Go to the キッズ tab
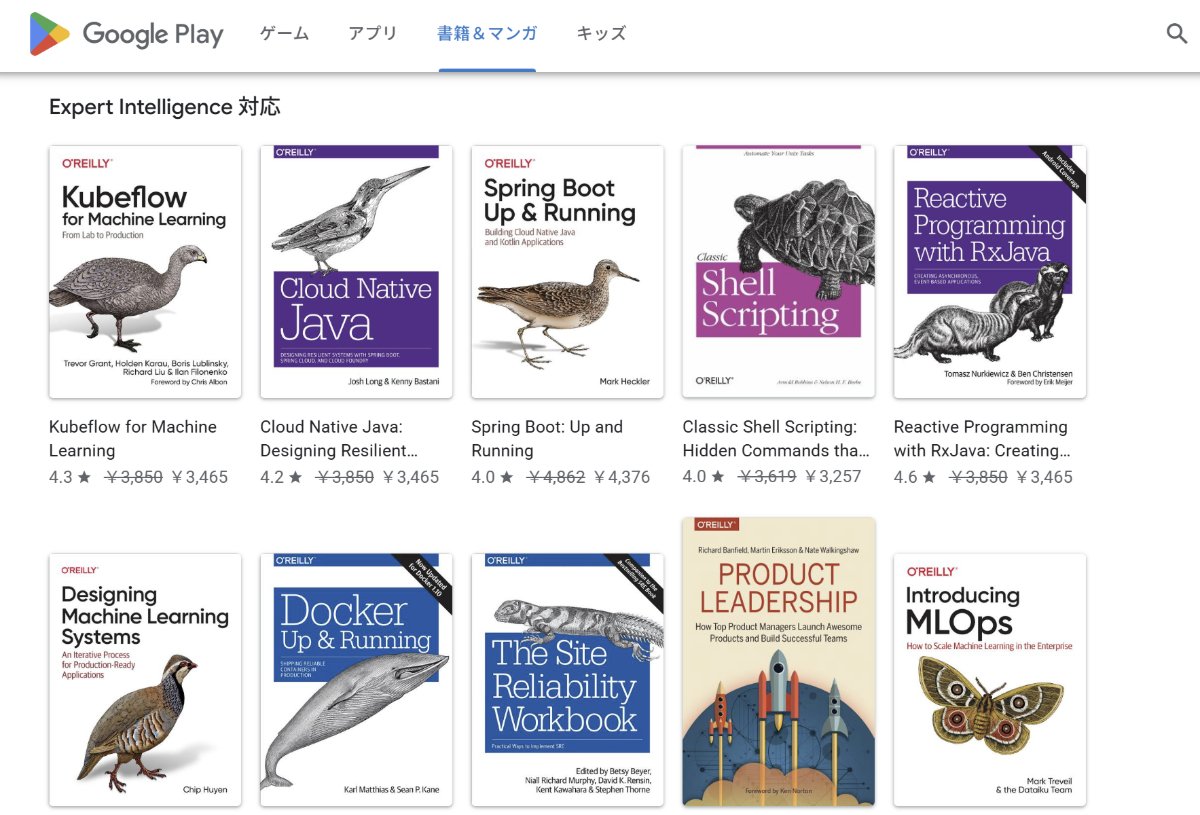This screenshot has width=1200, height=815. (601, 33)
